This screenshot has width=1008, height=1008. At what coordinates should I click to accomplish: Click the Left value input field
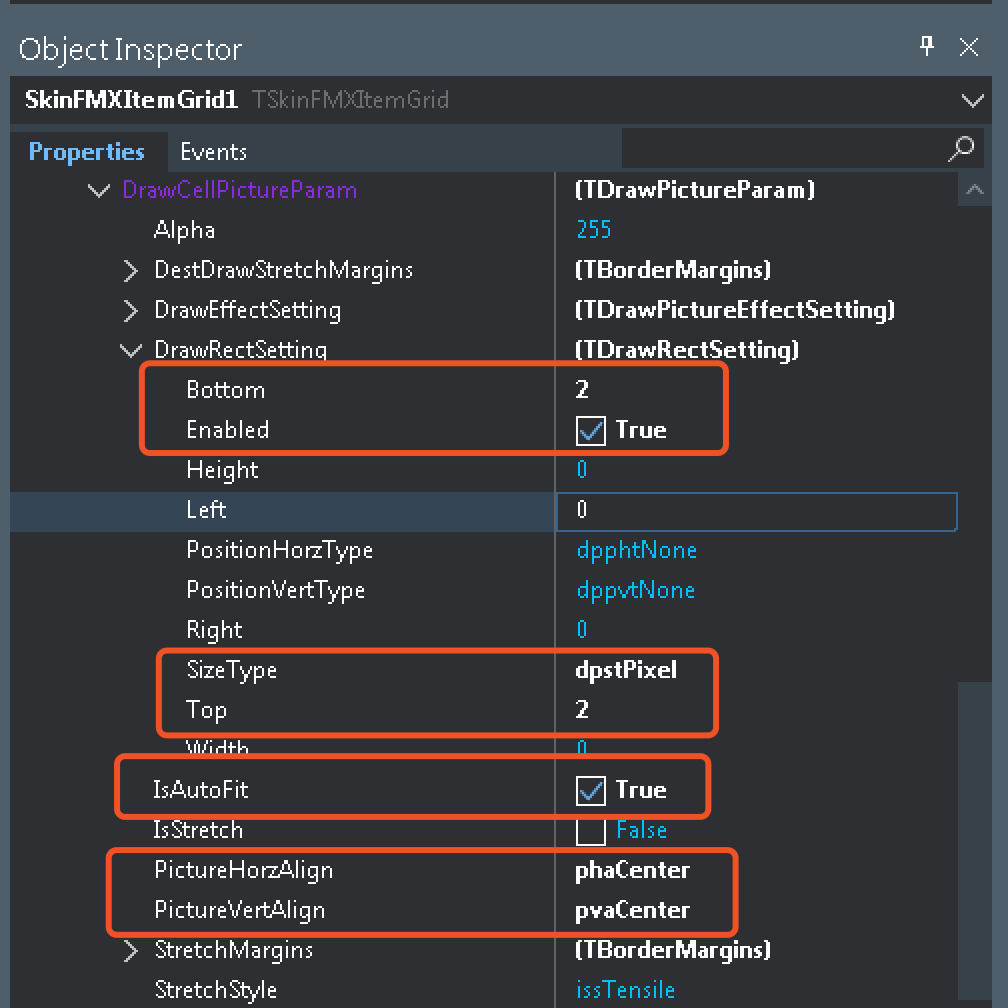pos(757,512)
